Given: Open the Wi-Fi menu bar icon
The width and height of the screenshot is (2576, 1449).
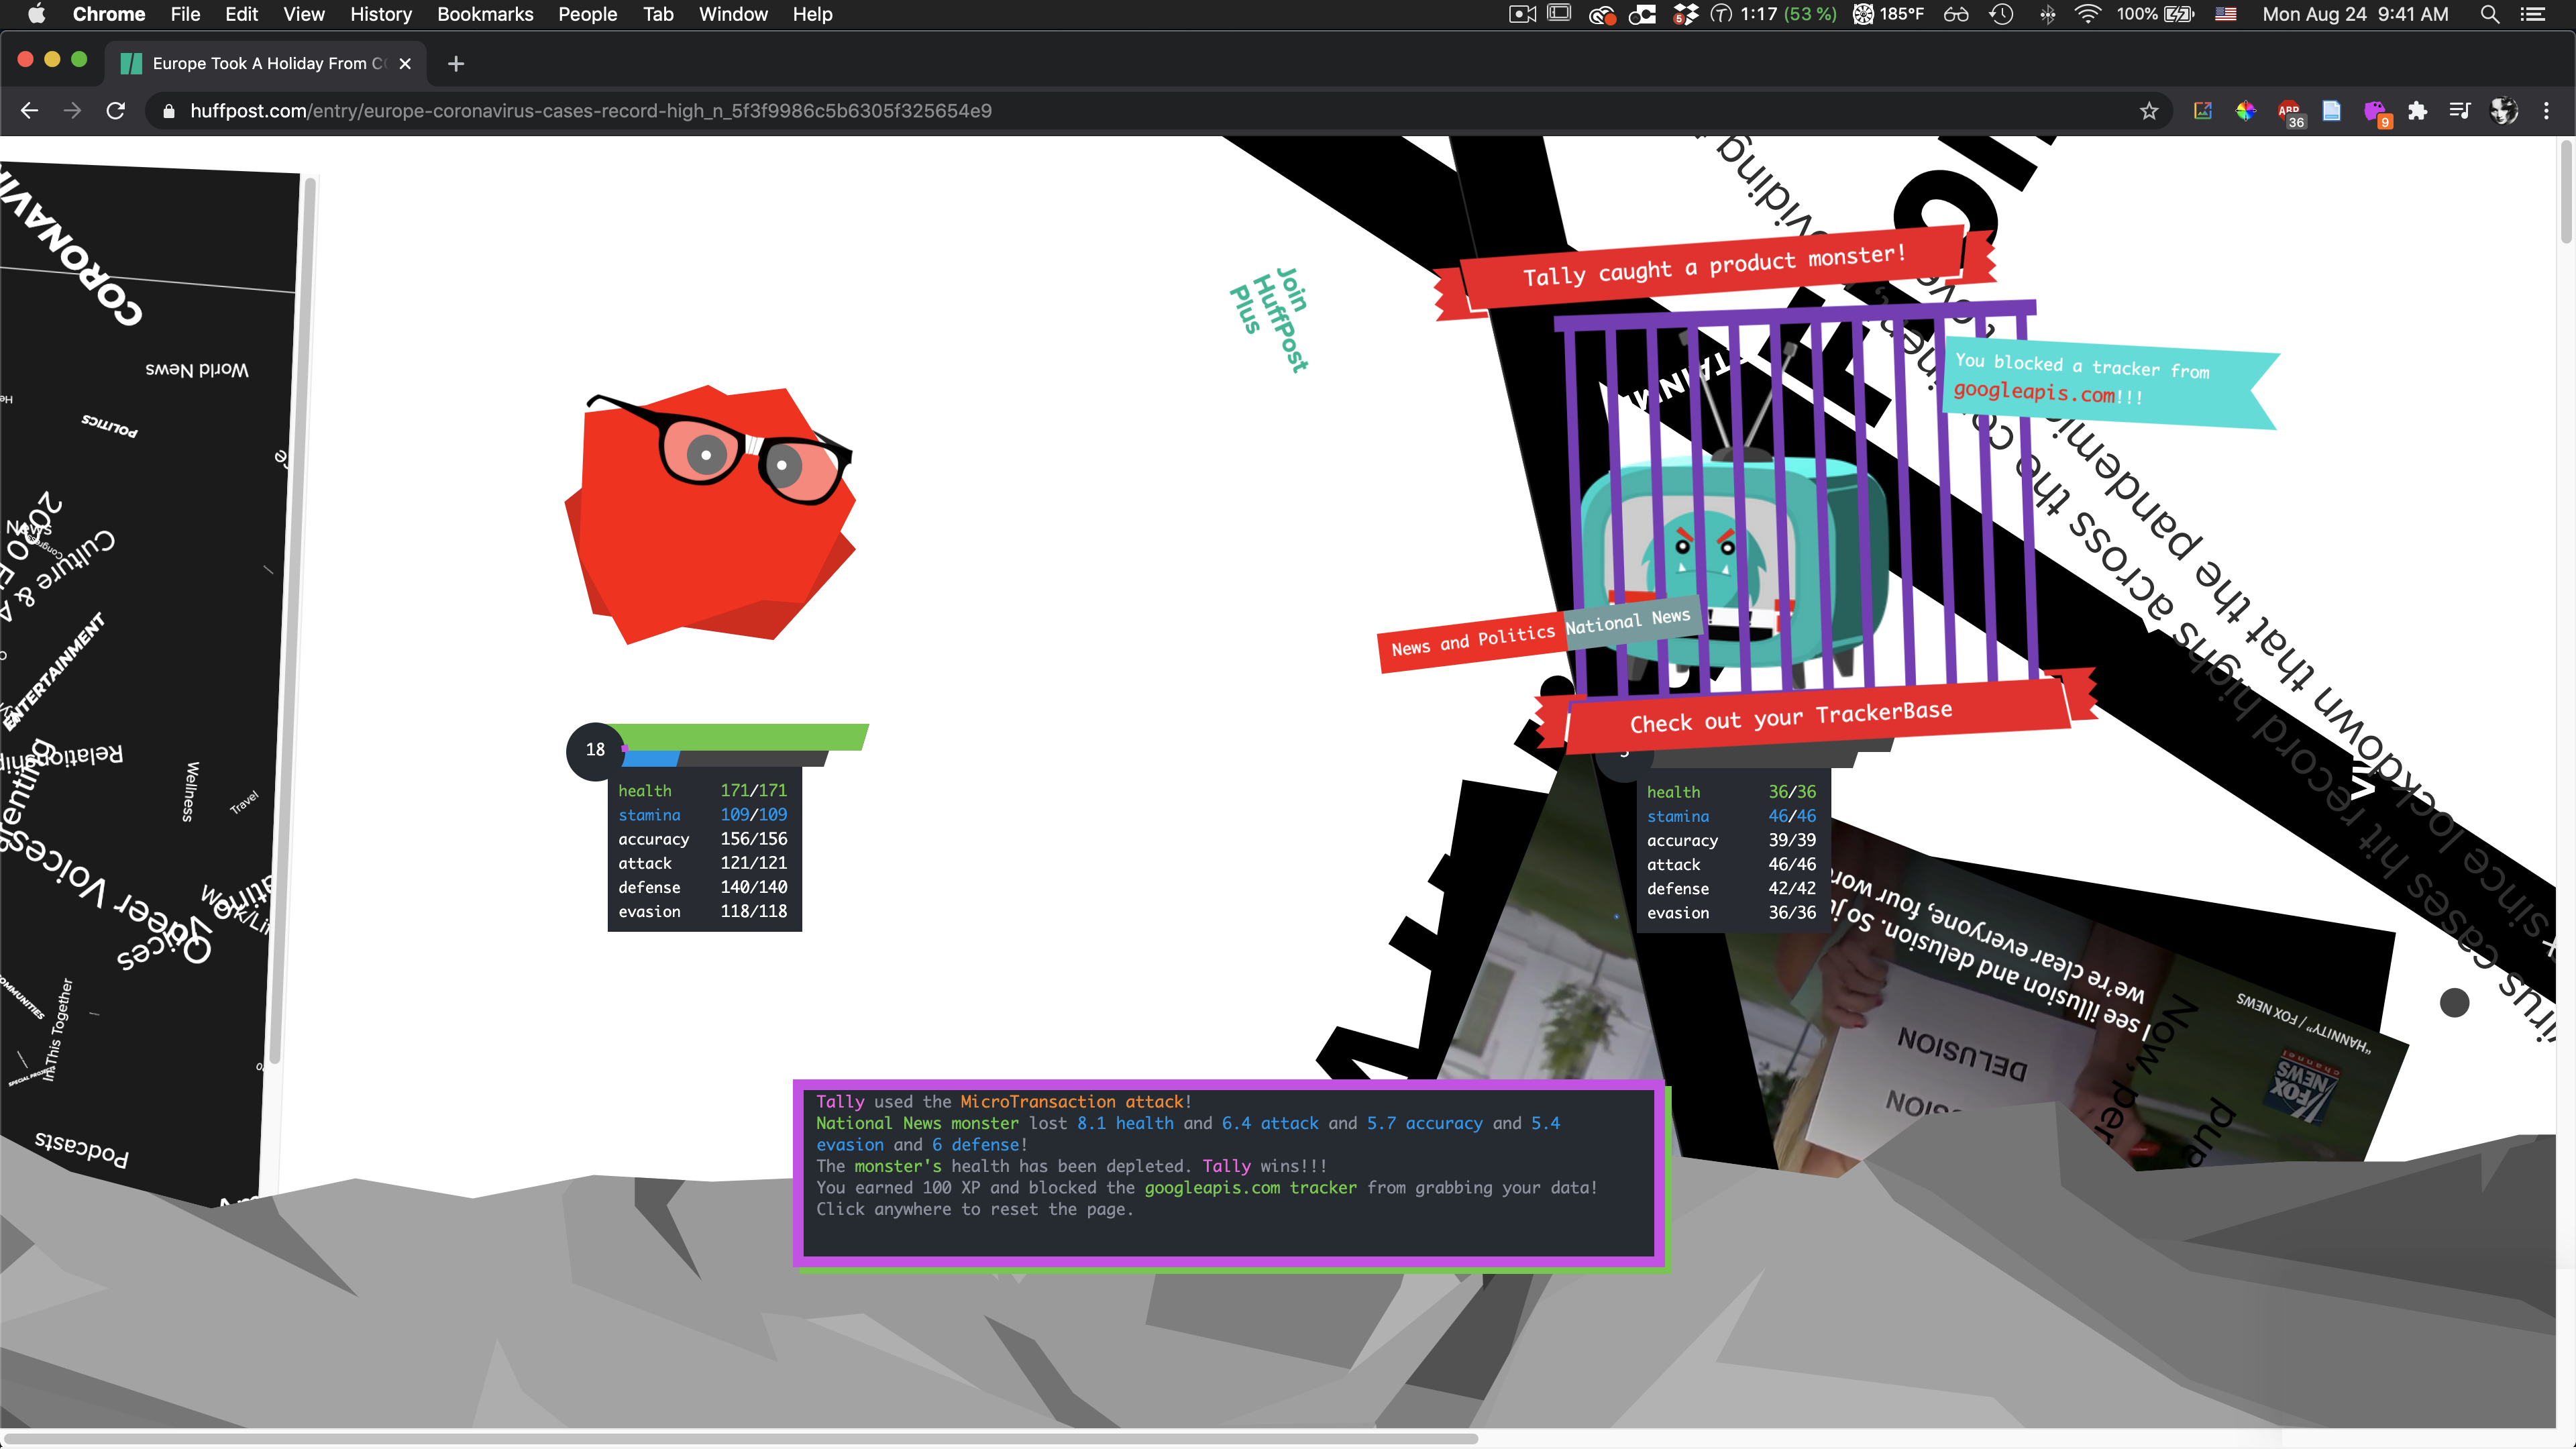Looking at the screenshot, I should point(2087,14).
